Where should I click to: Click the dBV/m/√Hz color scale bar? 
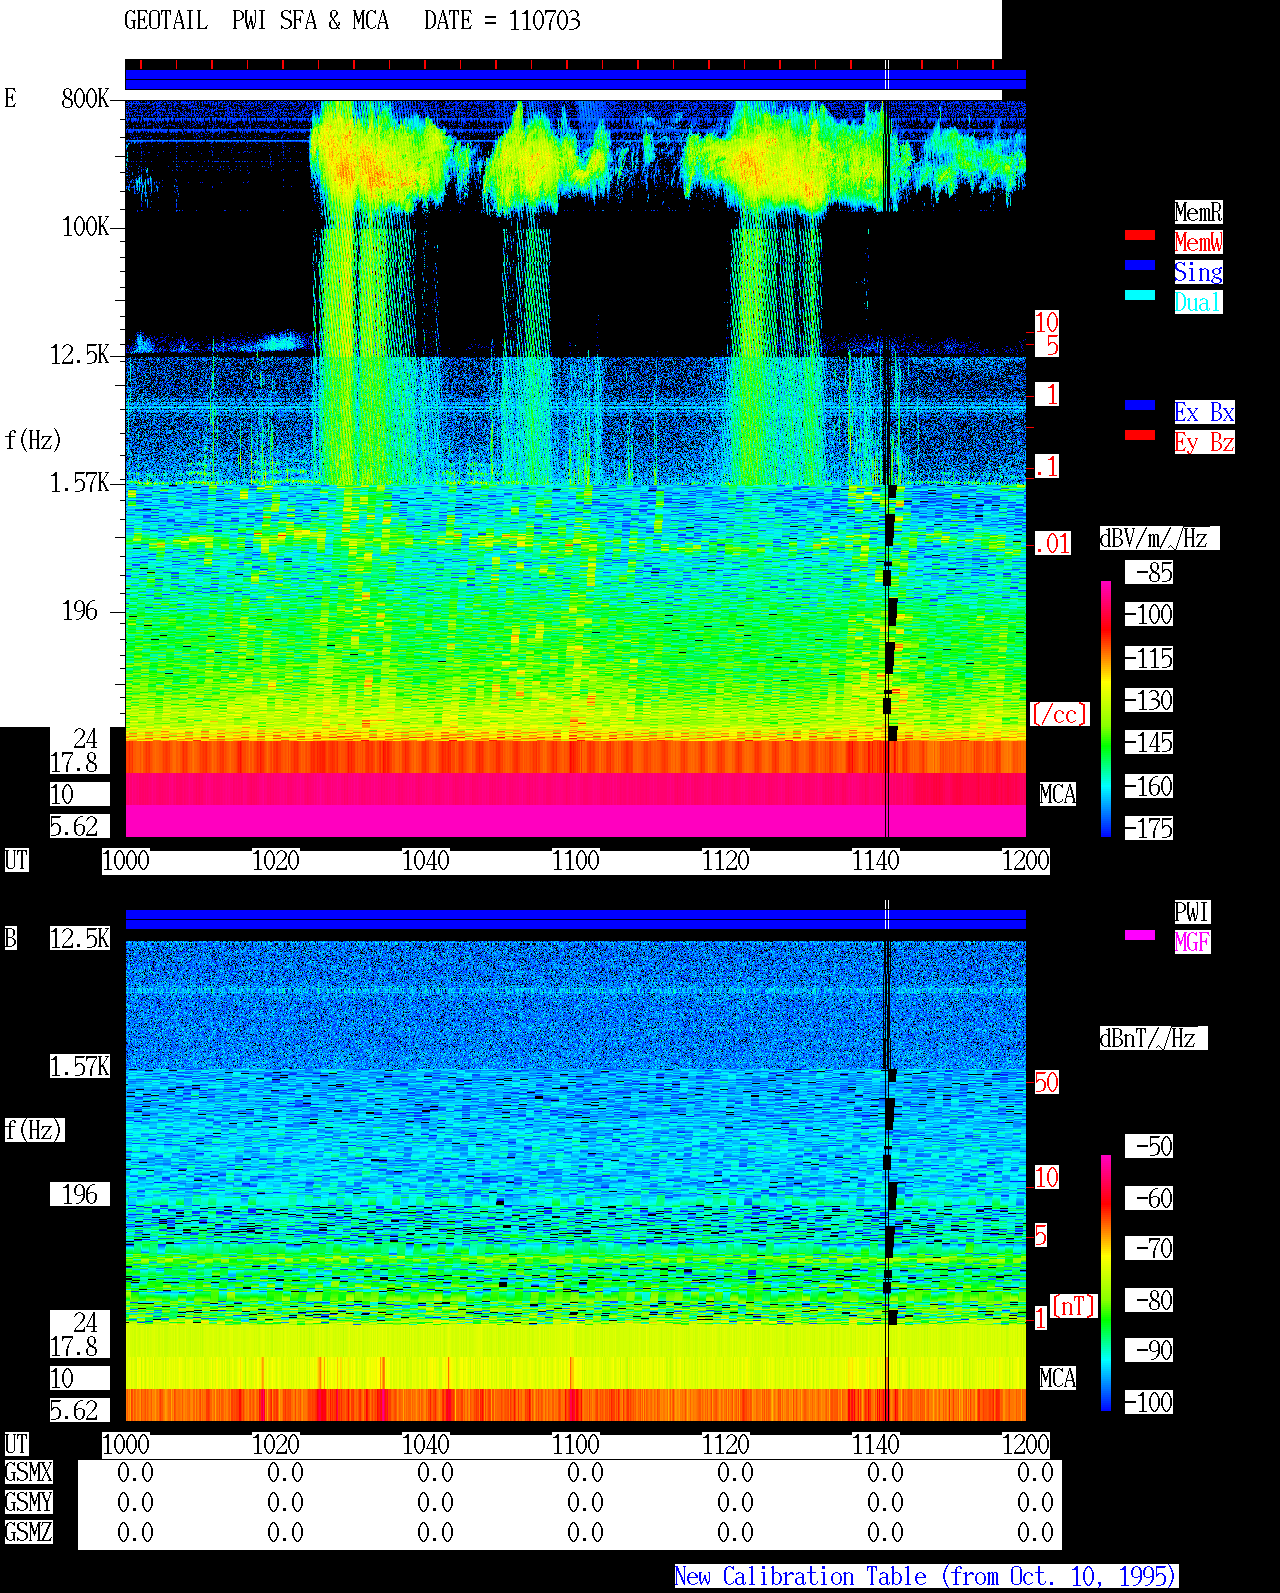1106,708
